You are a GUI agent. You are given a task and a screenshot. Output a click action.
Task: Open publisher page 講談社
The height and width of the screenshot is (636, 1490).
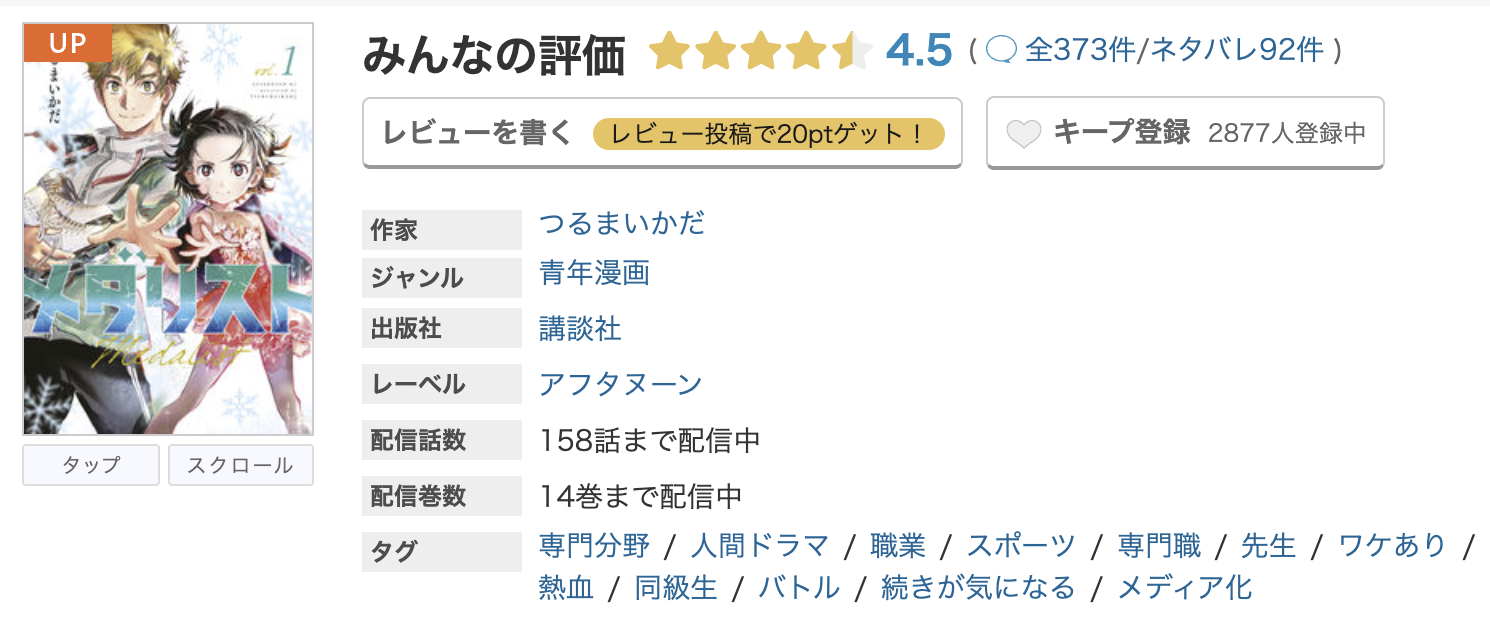[578, 328]
